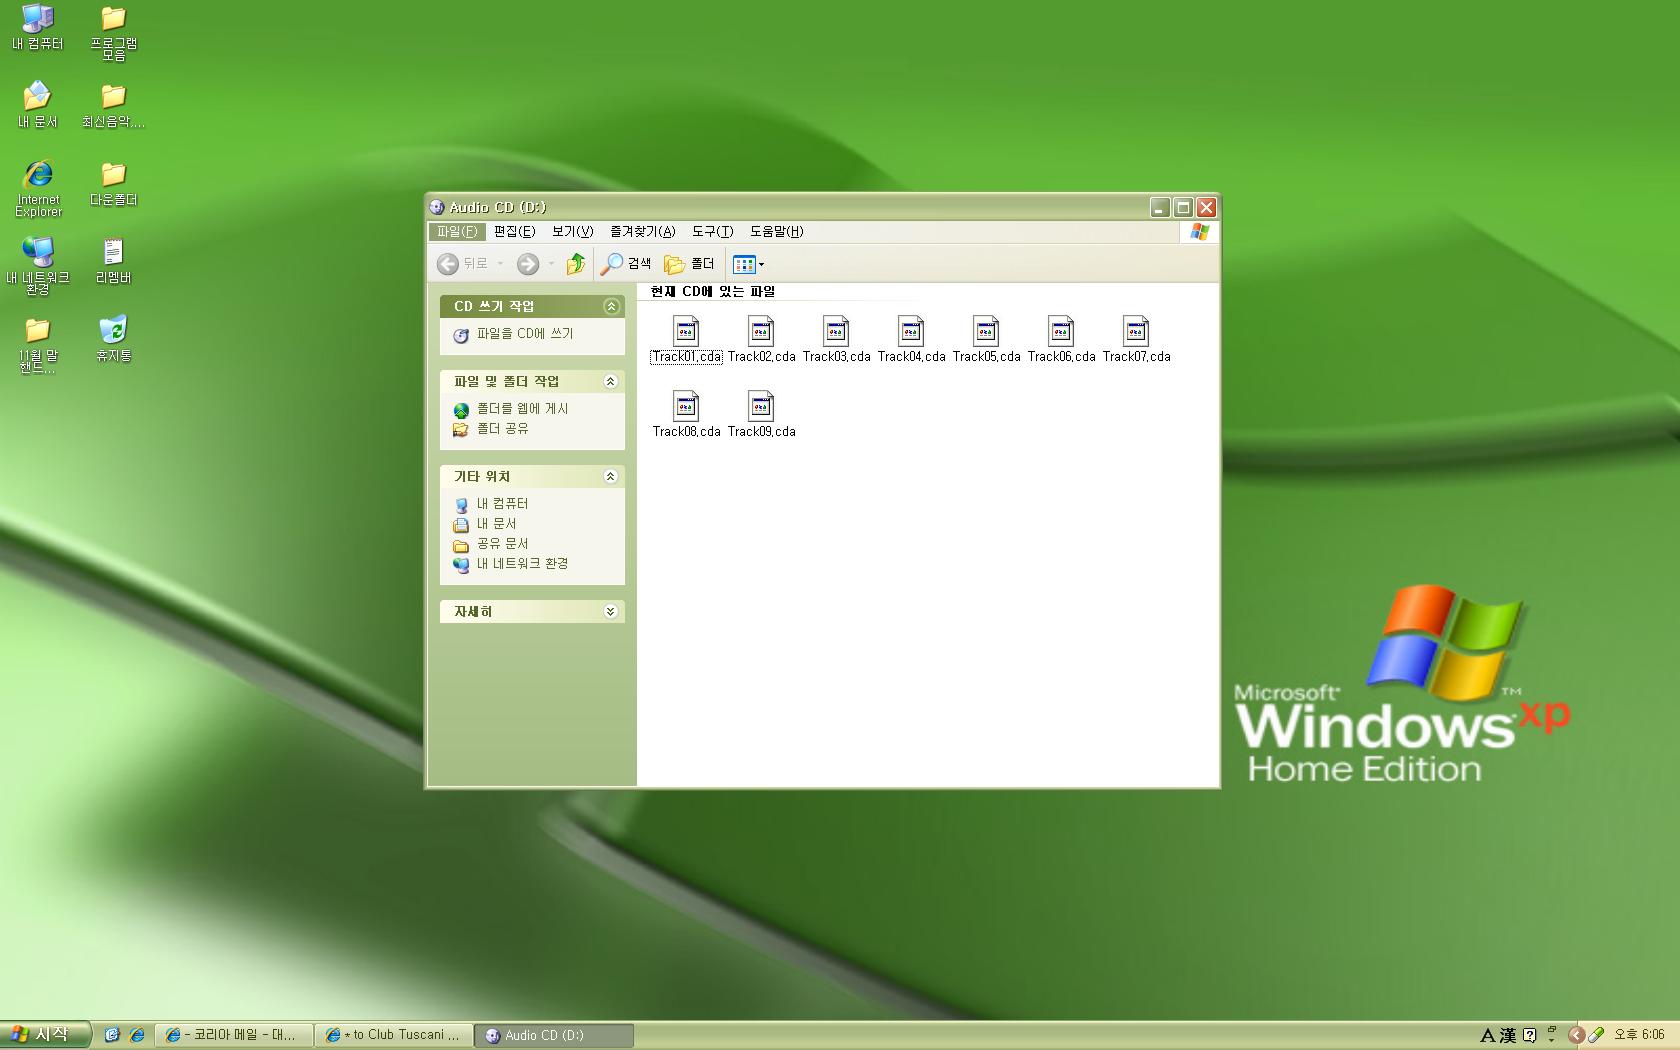The width and height of the screenshot is (1680, 1050).
Task: Open the 시작 Start button
Action: 44,1035
